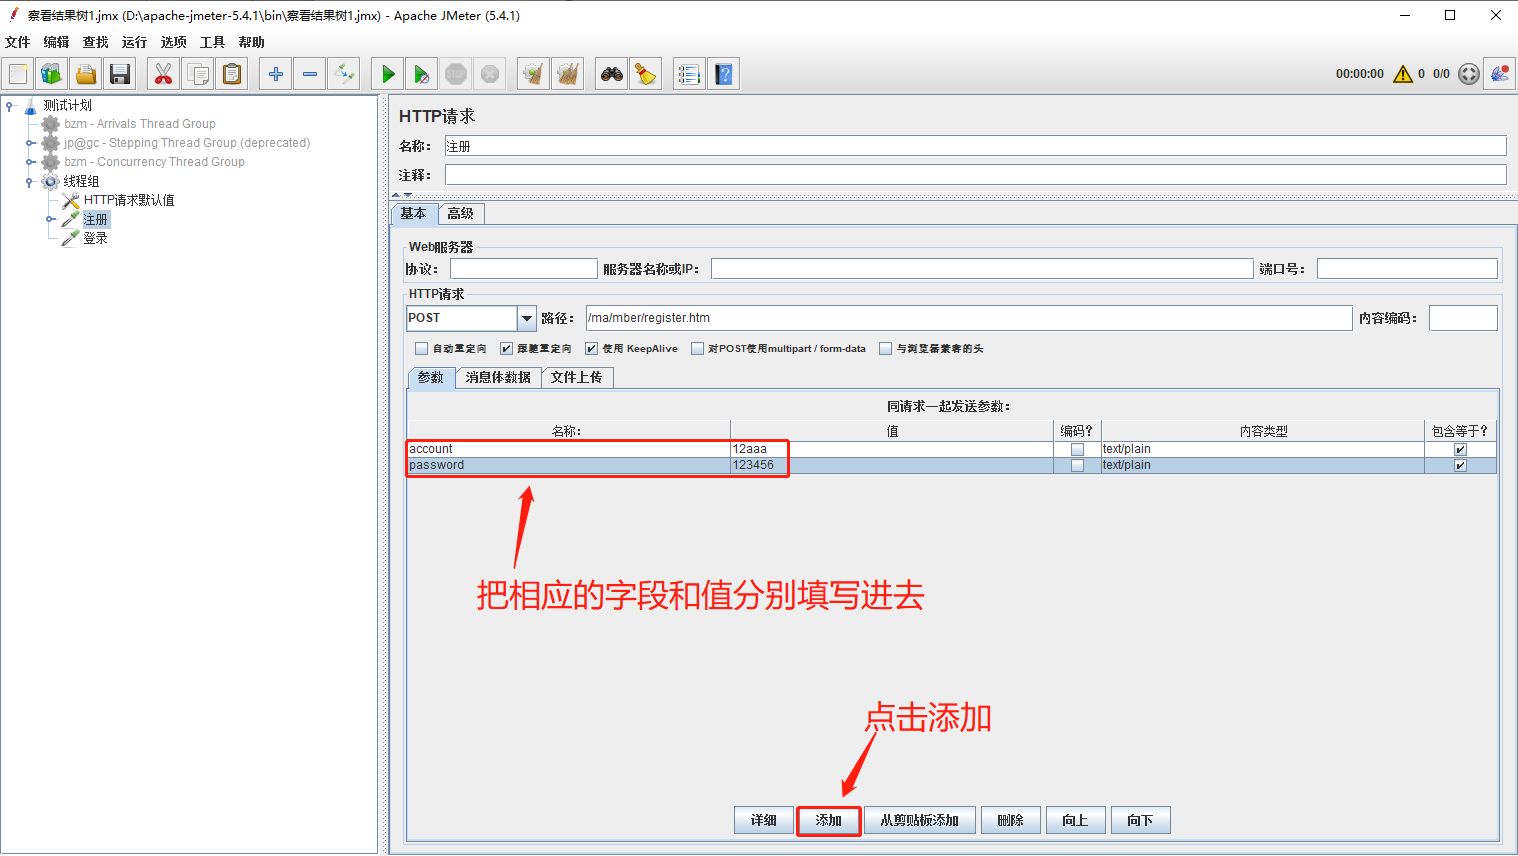Image resolution: width=1518 pixels, height=856 pixels.
Task: Click the Toggle enable/disable icon
Action: pos(344,74)
